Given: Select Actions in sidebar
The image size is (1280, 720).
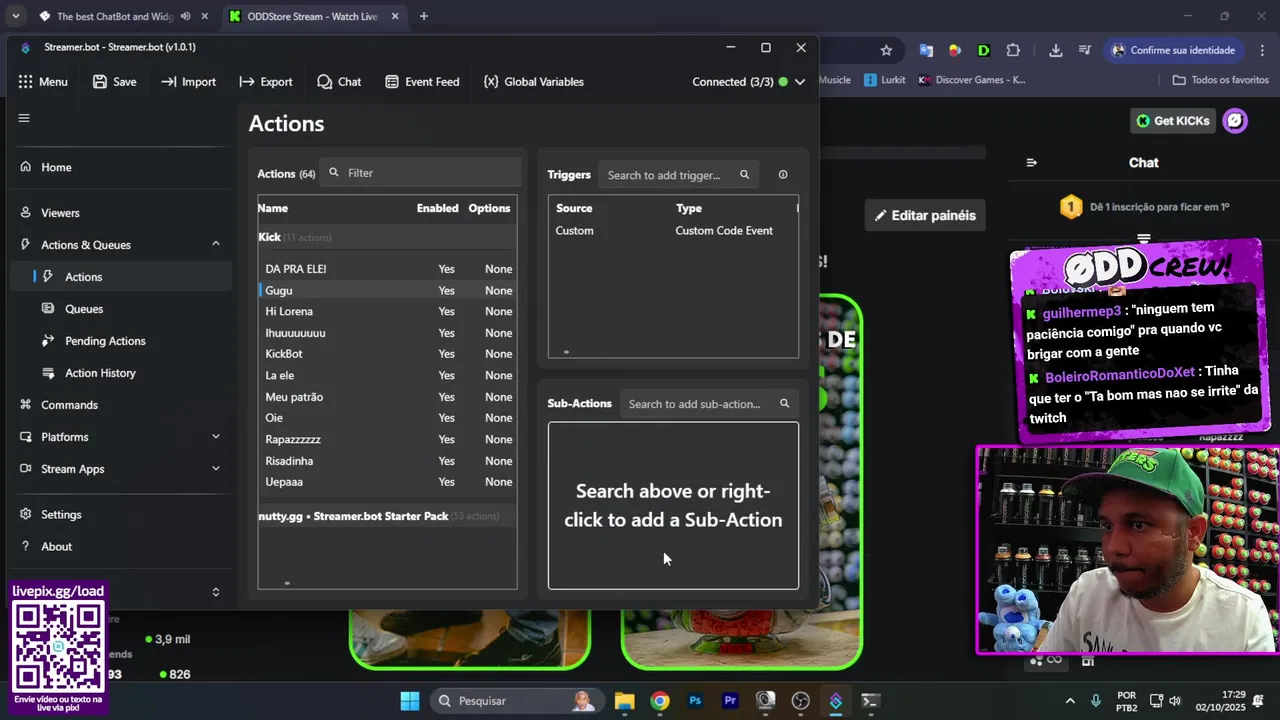Looking at the screenshot, I should click(120, 277).
